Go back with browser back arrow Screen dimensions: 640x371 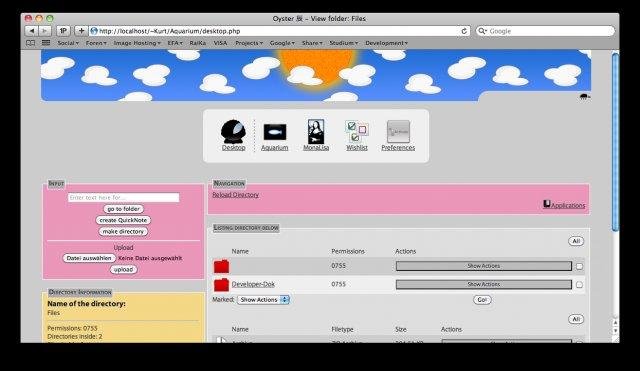31,31
